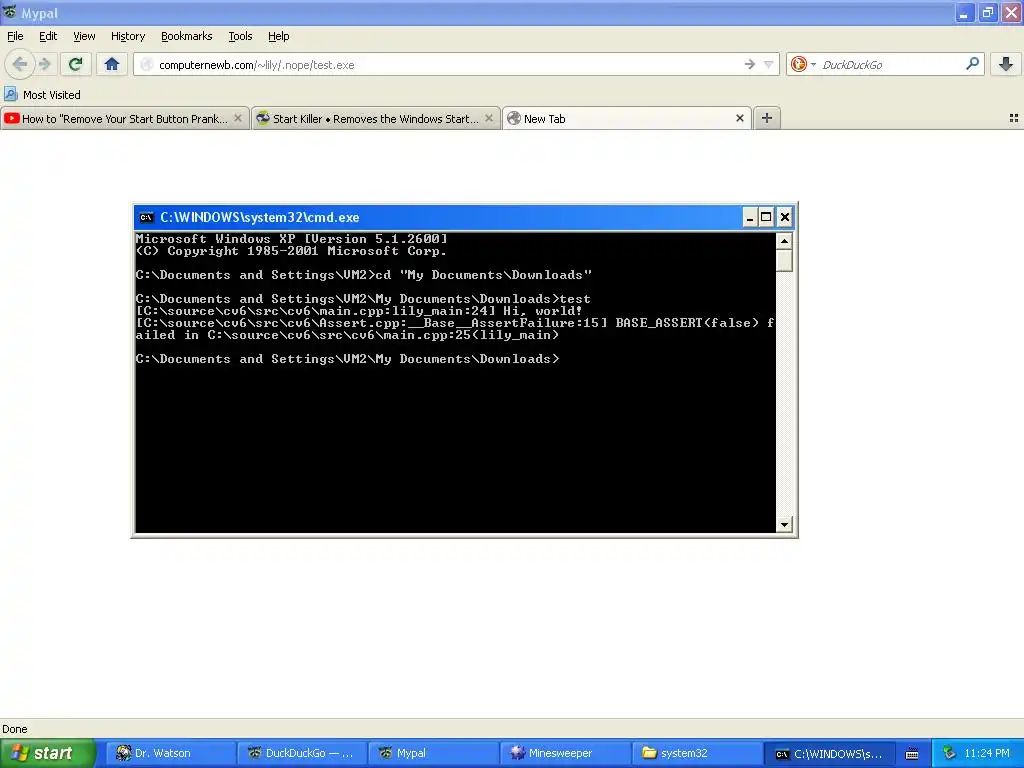
Task: Click the keyboard icon in taskbar
Action: point(912,754)
